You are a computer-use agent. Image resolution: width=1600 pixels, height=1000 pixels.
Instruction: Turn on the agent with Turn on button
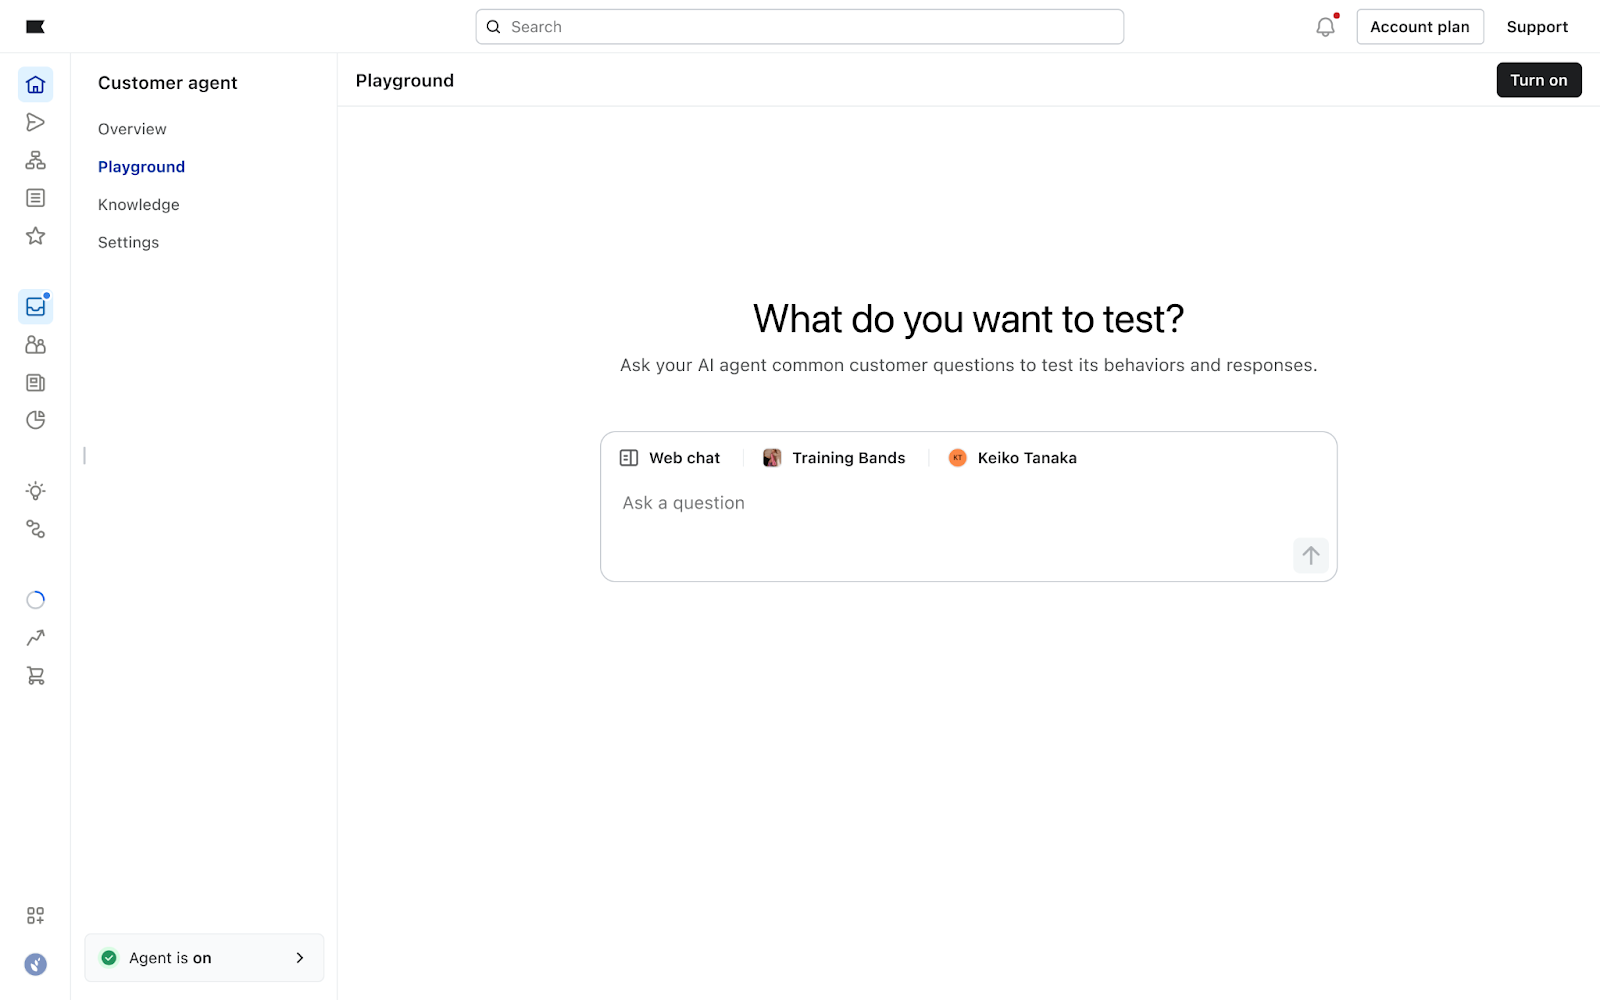(x=1538, y=80)
